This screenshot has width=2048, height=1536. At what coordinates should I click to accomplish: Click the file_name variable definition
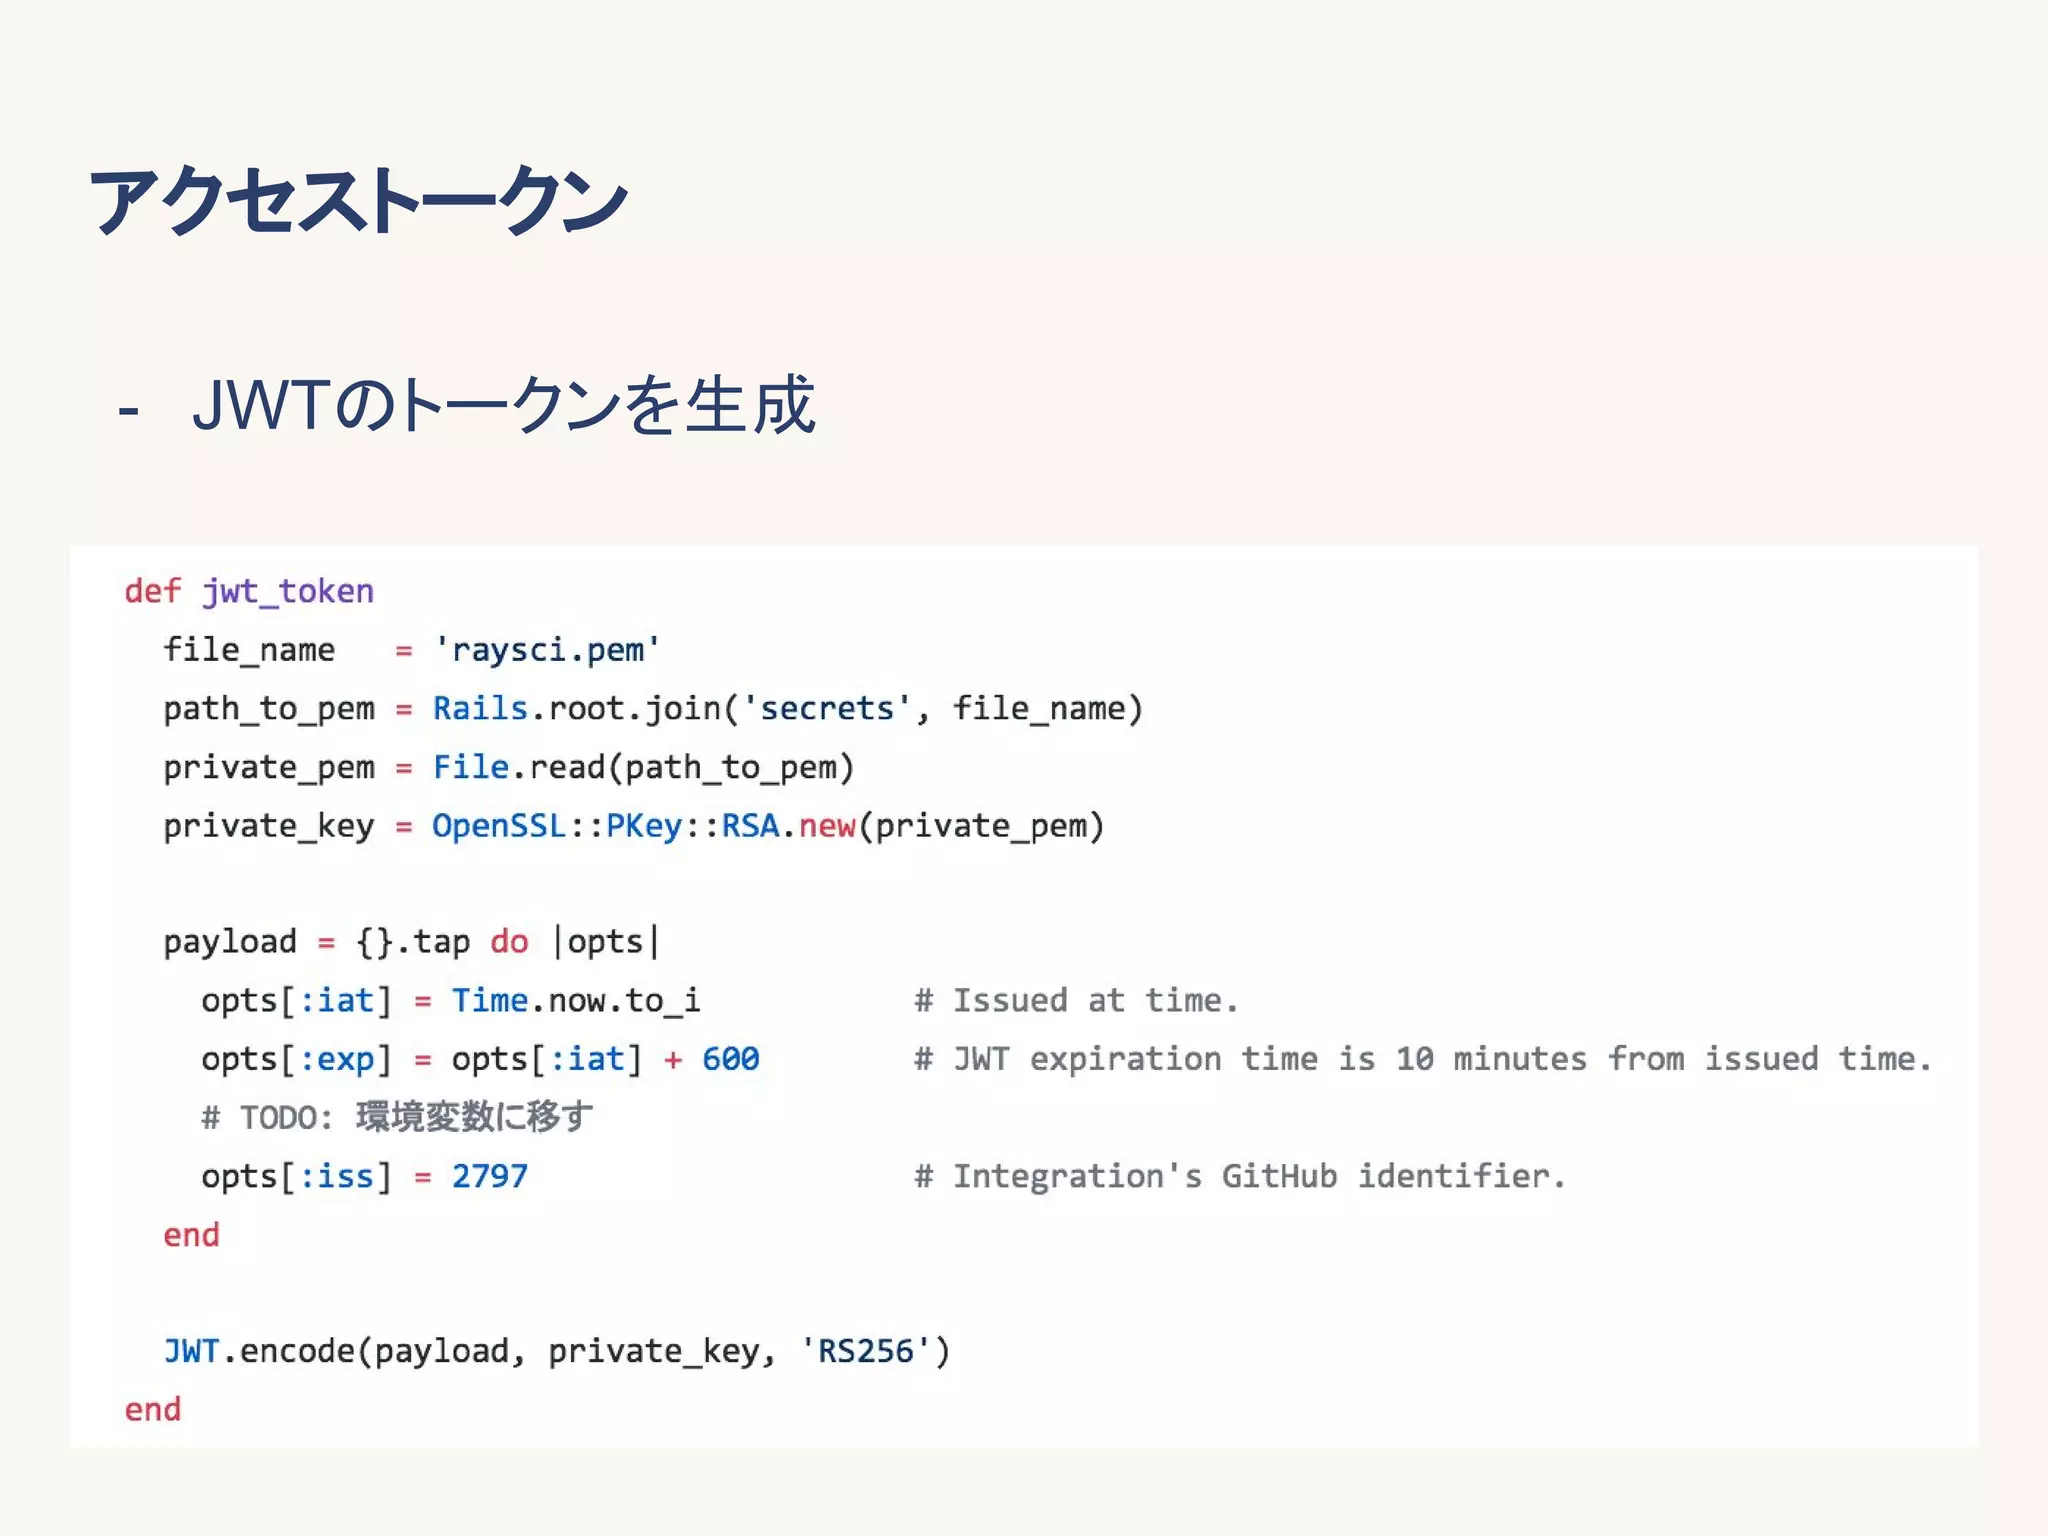click(249, 650)
